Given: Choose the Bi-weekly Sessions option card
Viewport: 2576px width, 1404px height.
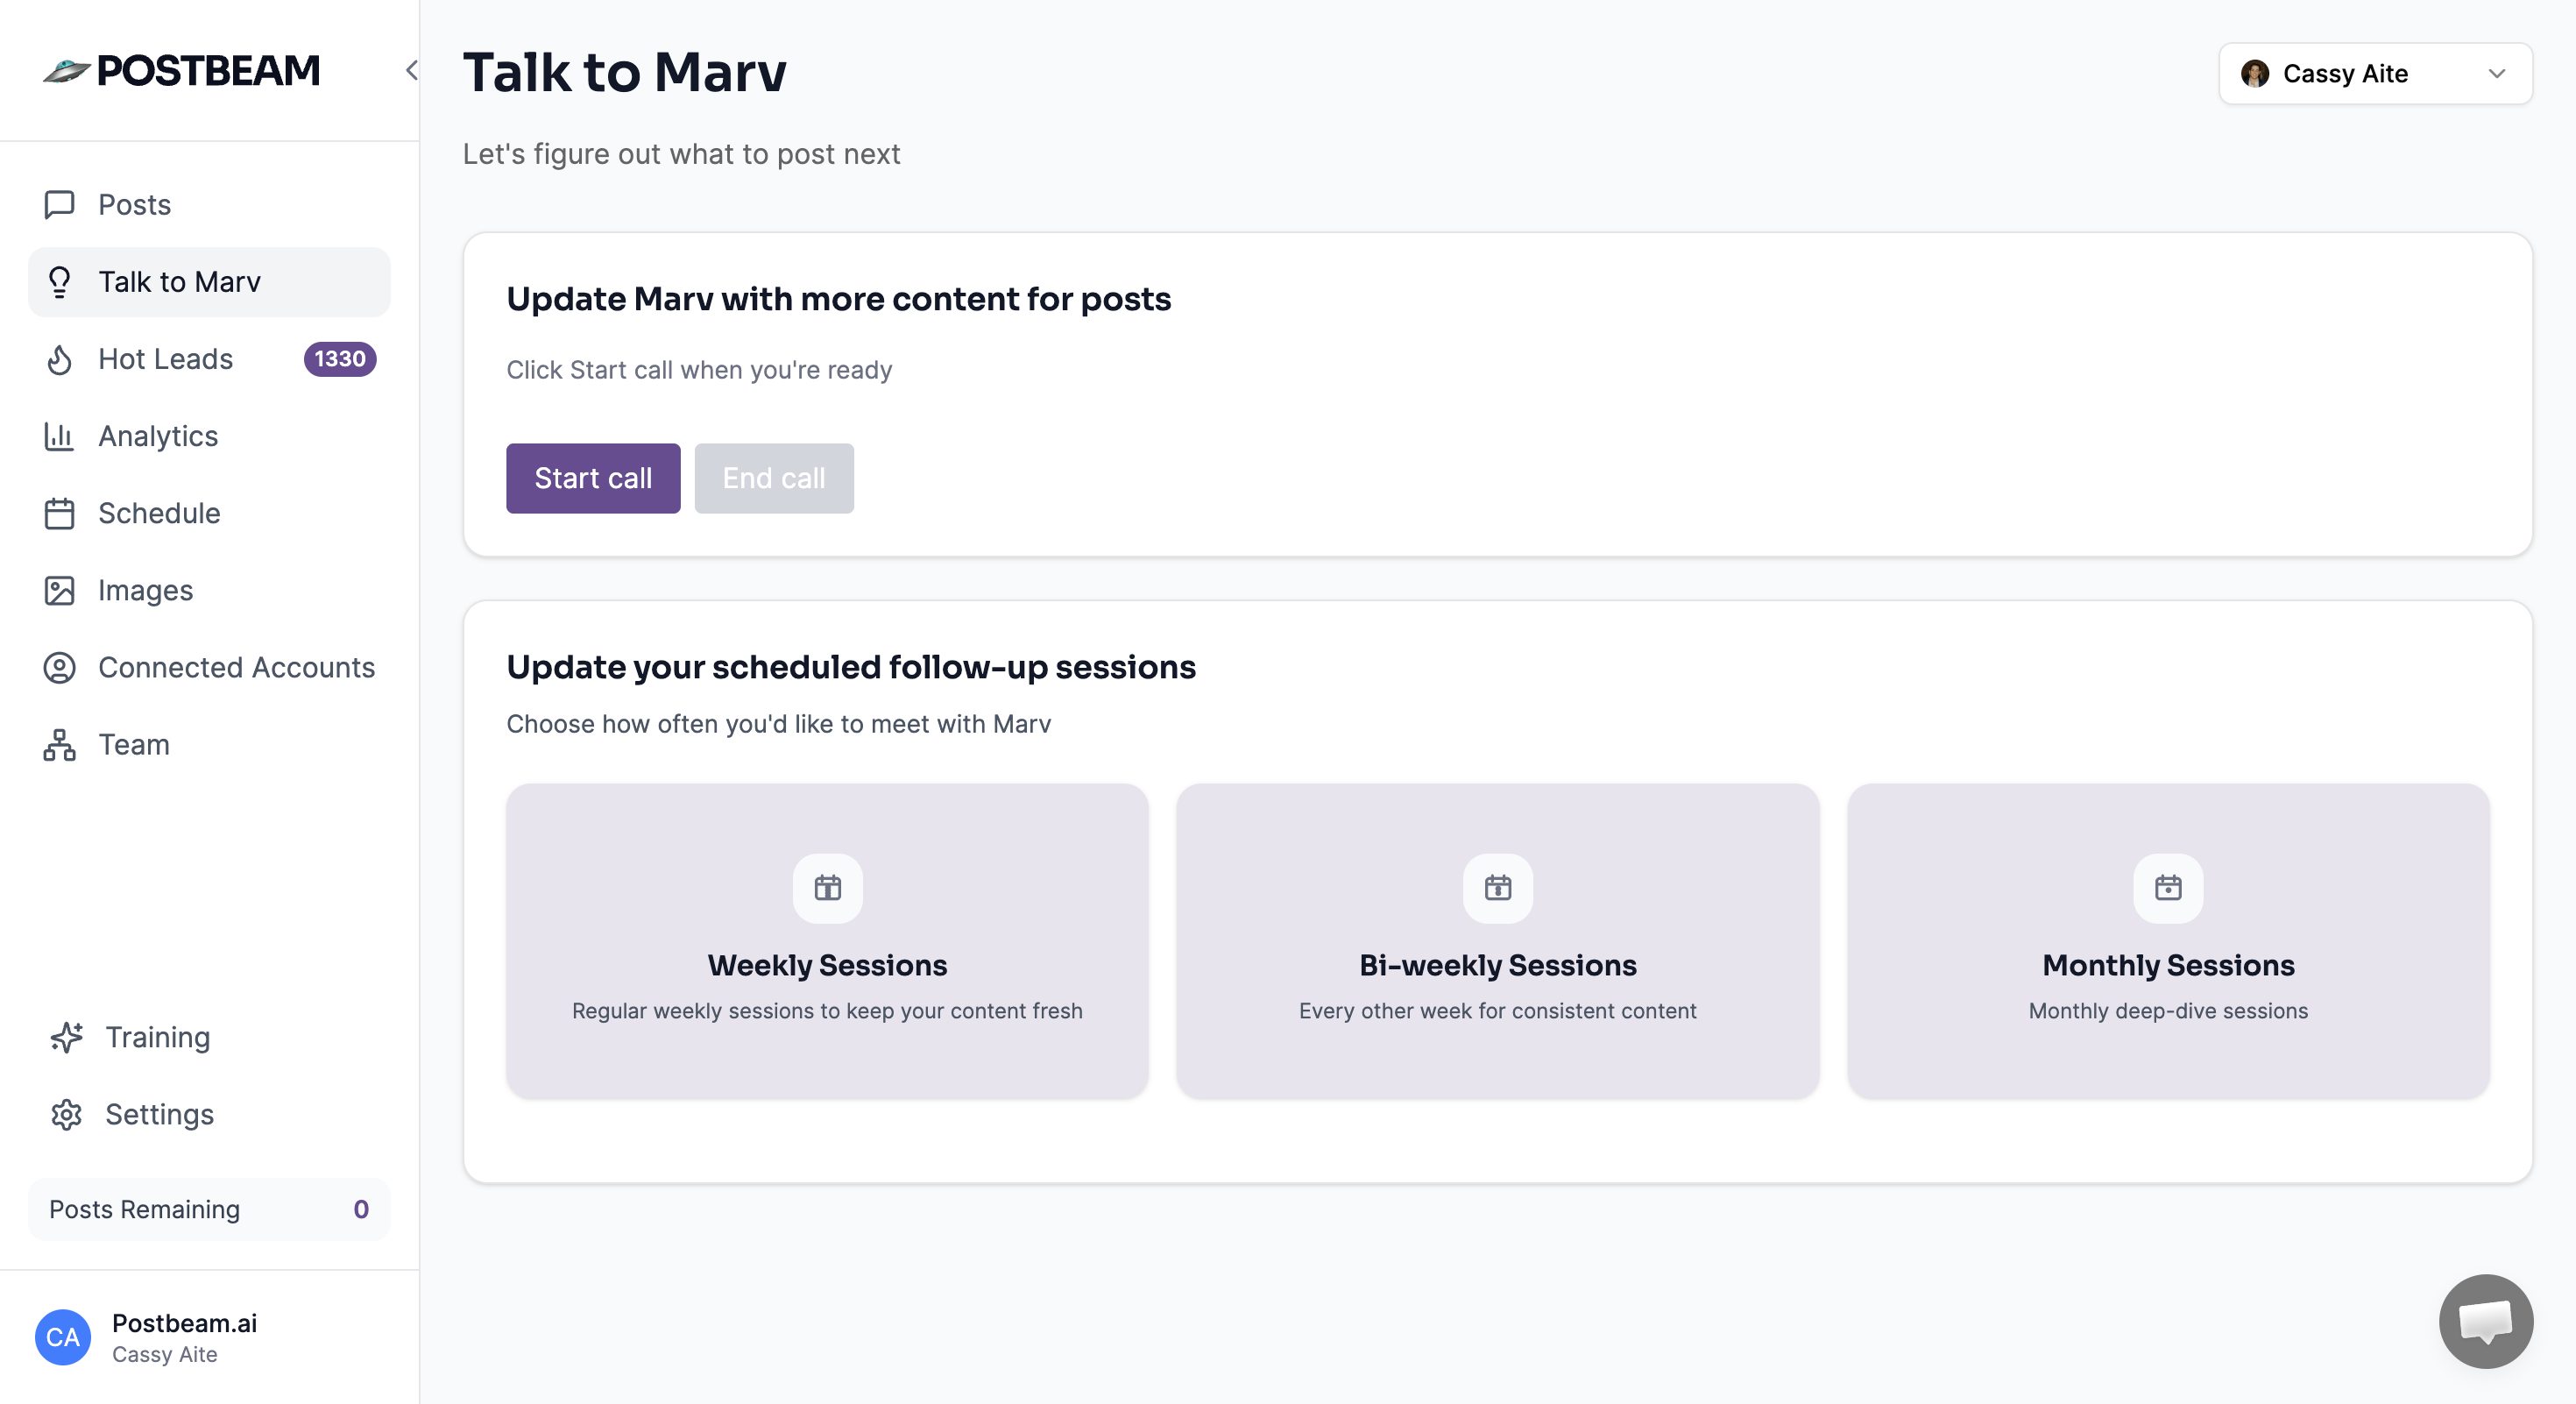Looking at the screenshot, I should [x=1497, y=941].
